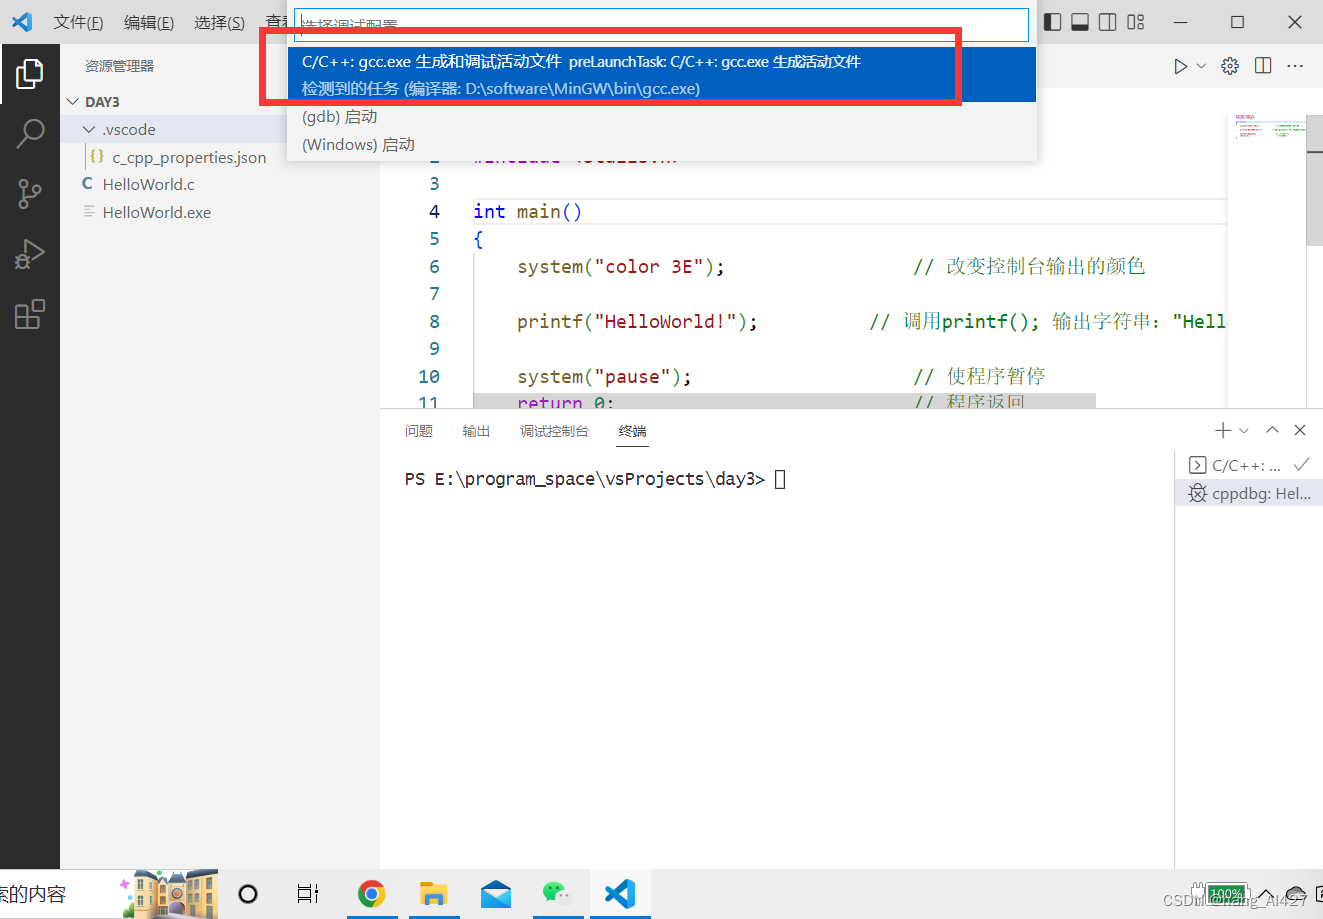Click the 资源管理器 panel title
1323x919 pixels.
tap(119, 66)
